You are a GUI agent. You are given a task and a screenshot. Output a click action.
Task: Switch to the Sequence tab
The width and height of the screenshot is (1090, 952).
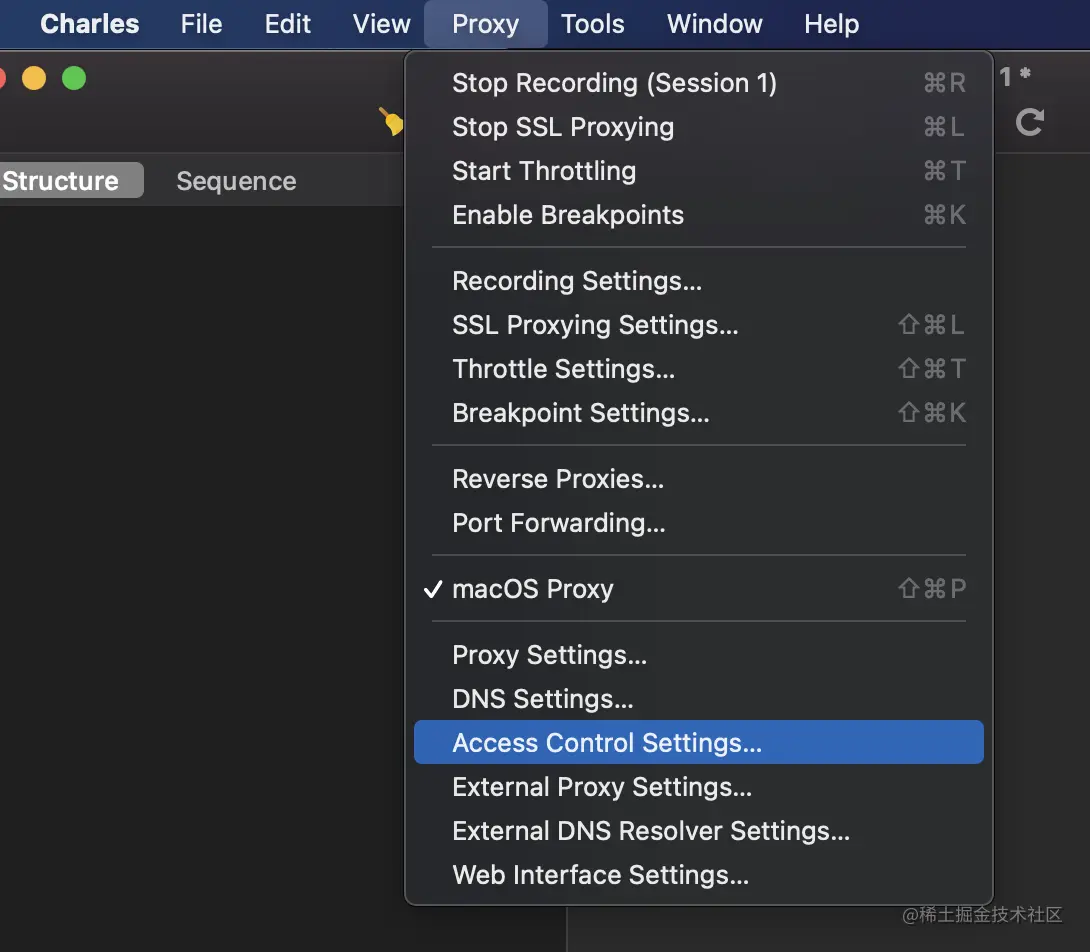[x=236, y=181]
